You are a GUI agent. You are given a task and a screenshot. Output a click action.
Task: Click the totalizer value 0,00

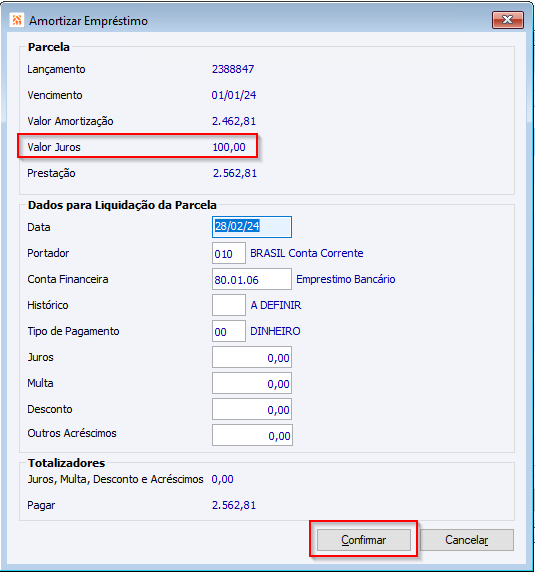point(222,479)
